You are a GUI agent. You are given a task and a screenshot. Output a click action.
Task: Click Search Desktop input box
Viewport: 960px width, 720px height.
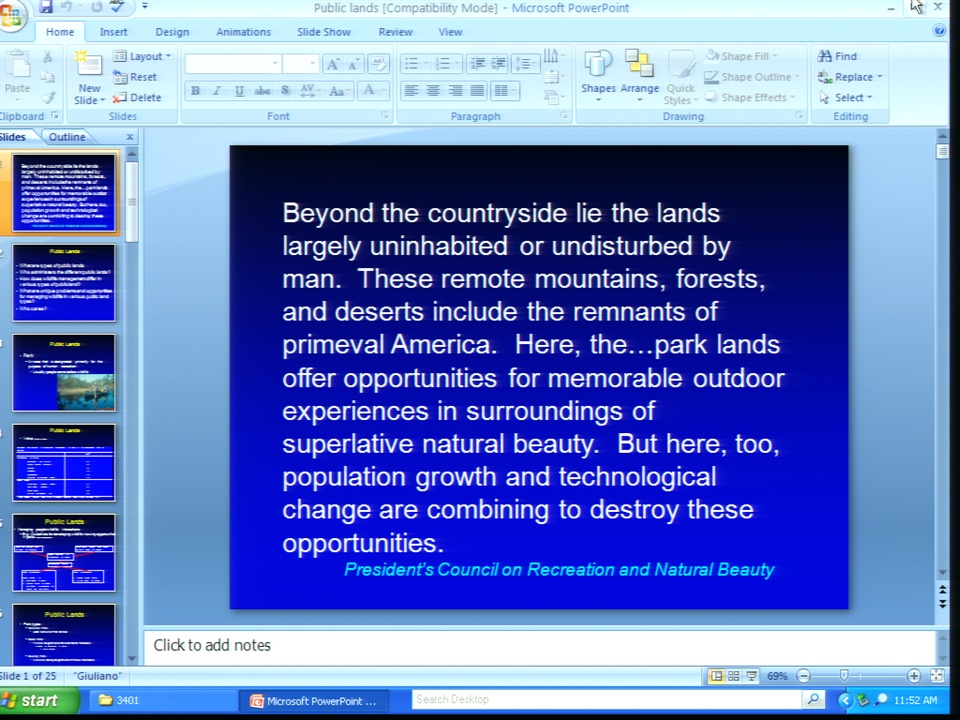(606, 699)
